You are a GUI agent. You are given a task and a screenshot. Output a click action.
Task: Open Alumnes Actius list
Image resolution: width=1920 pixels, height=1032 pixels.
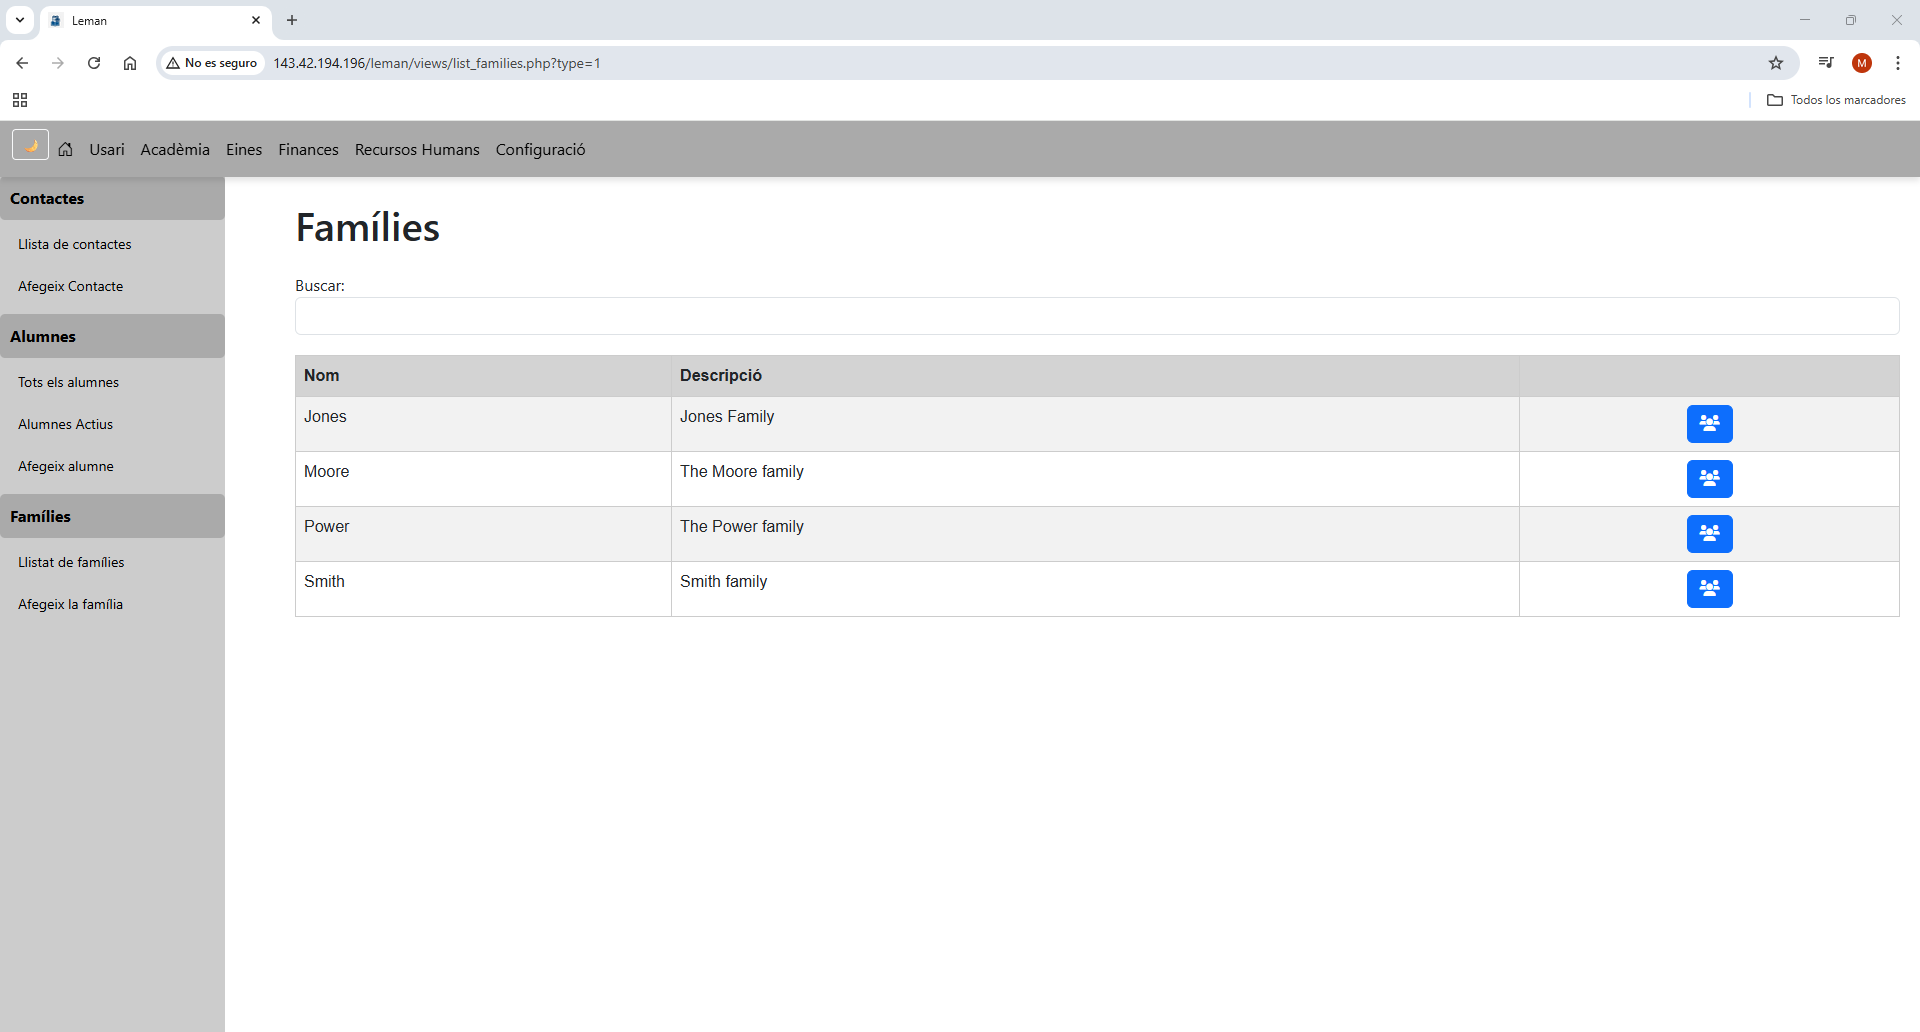[65, 424]
